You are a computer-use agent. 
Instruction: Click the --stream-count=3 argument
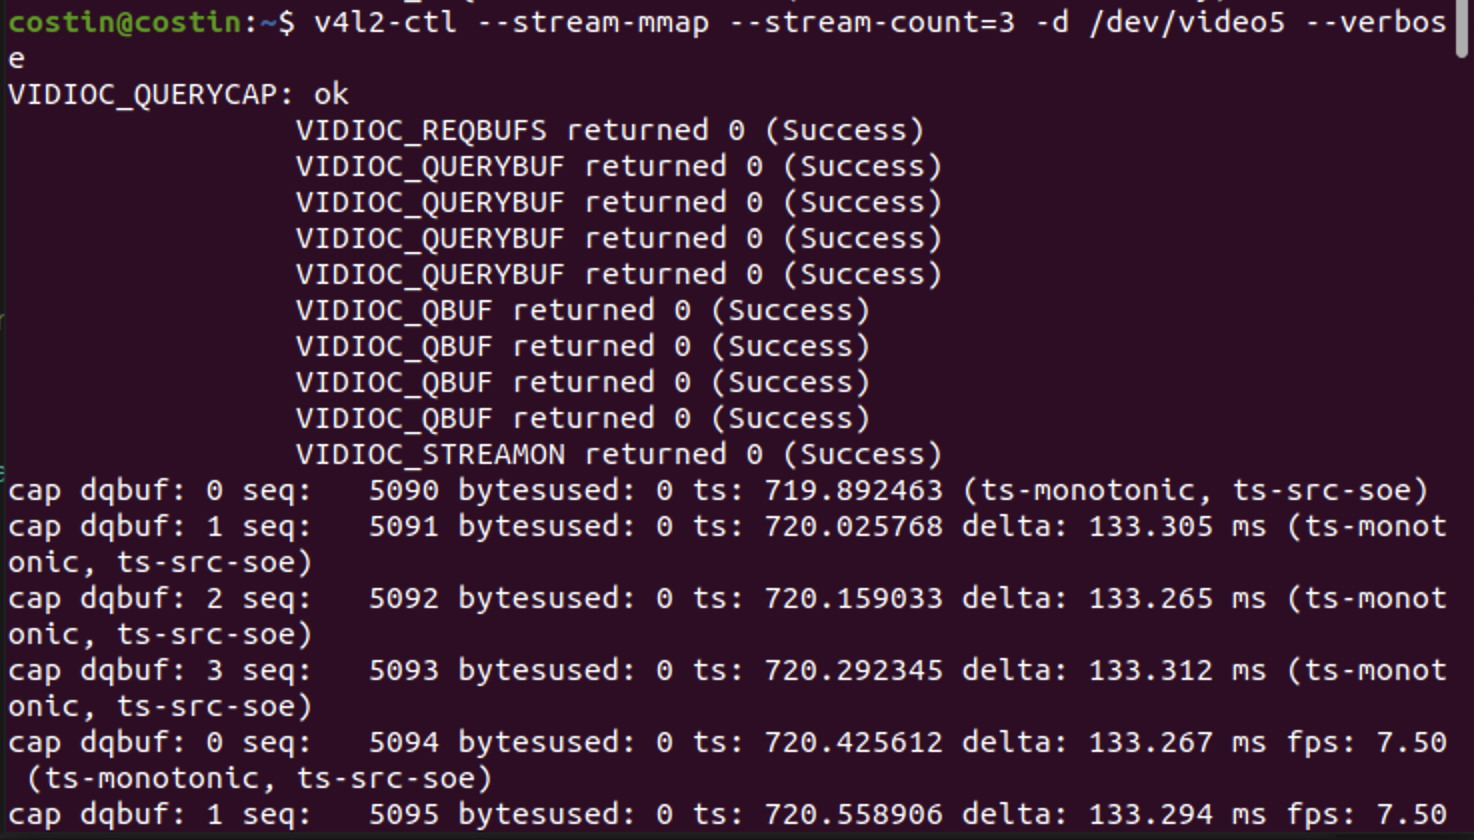[873, 22]
